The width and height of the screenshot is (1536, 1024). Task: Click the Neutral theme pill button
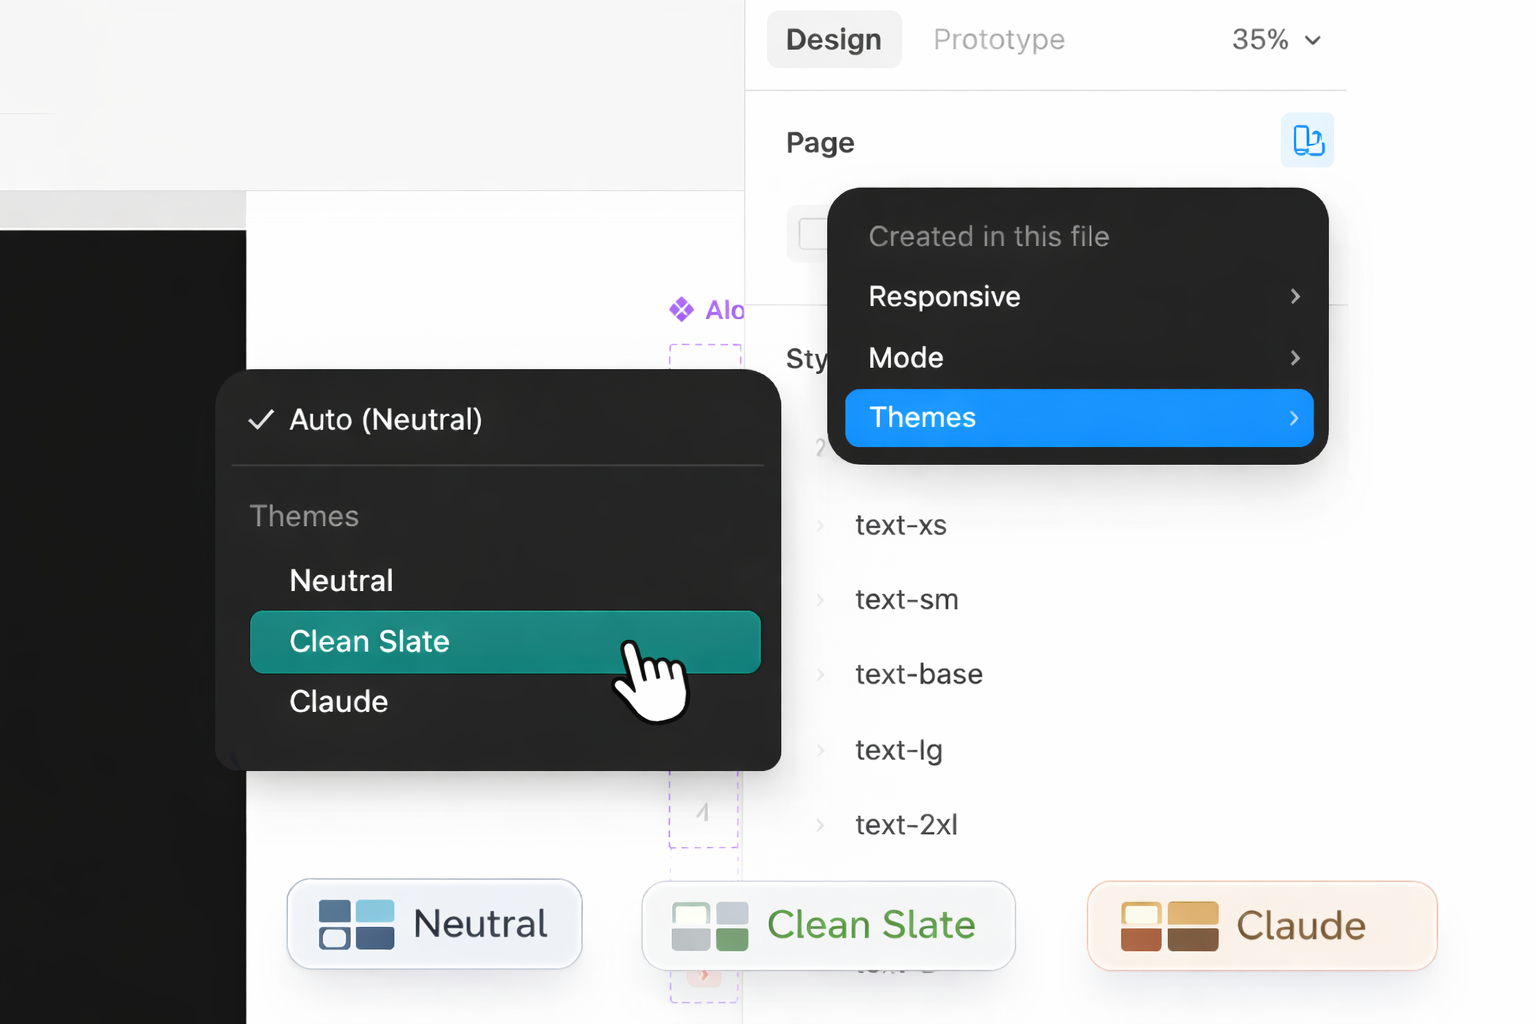pyautogui.click(x=434, y=924)
